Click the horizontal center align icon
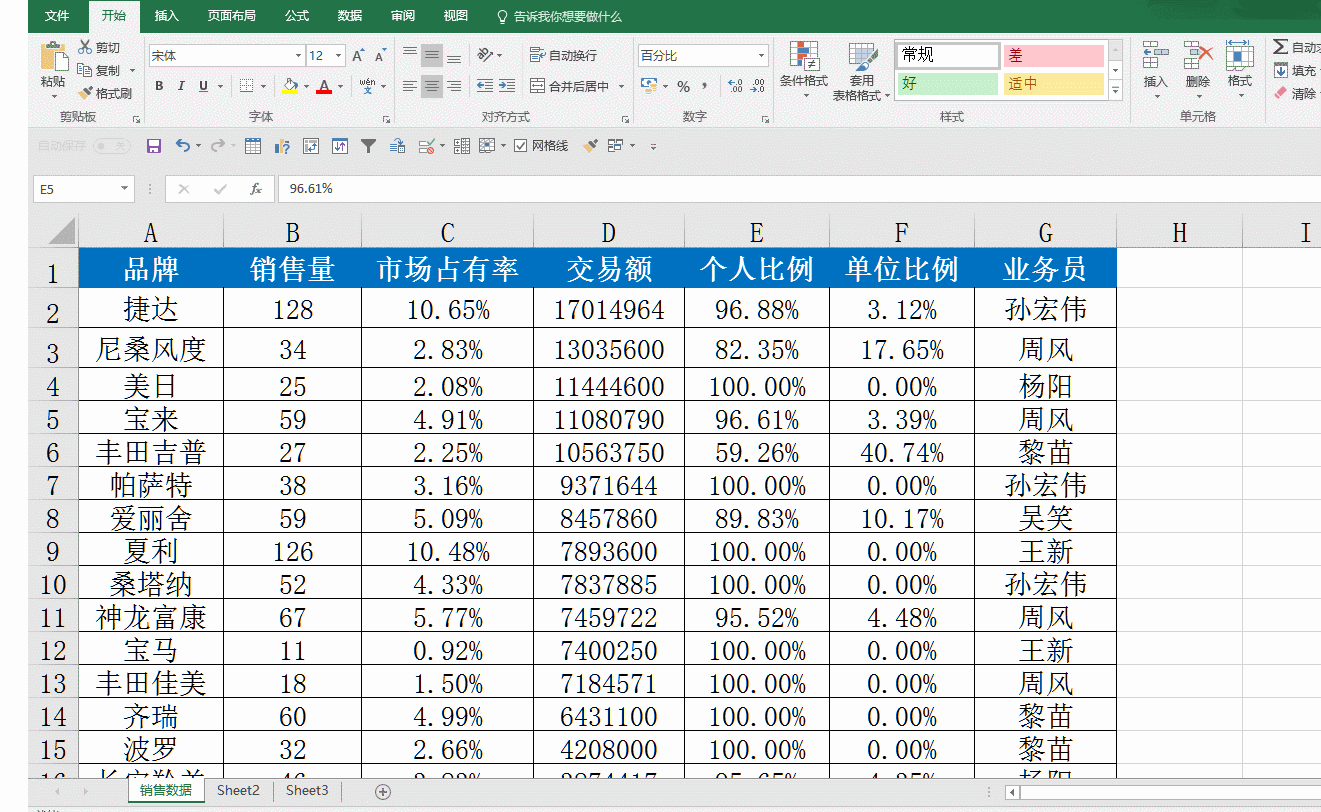Image resolution: width=1321 pixels, height=812 pixels. [x=431, y=87]
